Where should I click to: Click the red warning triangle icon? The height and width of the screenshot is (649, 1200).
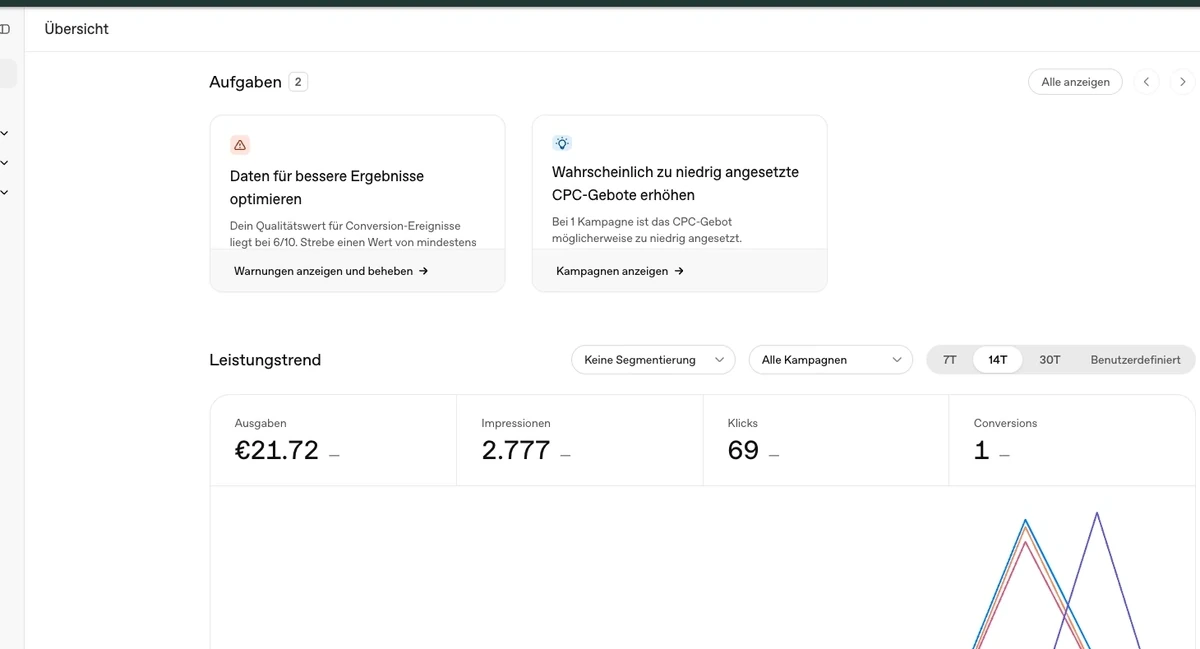[x=239, y=144]
